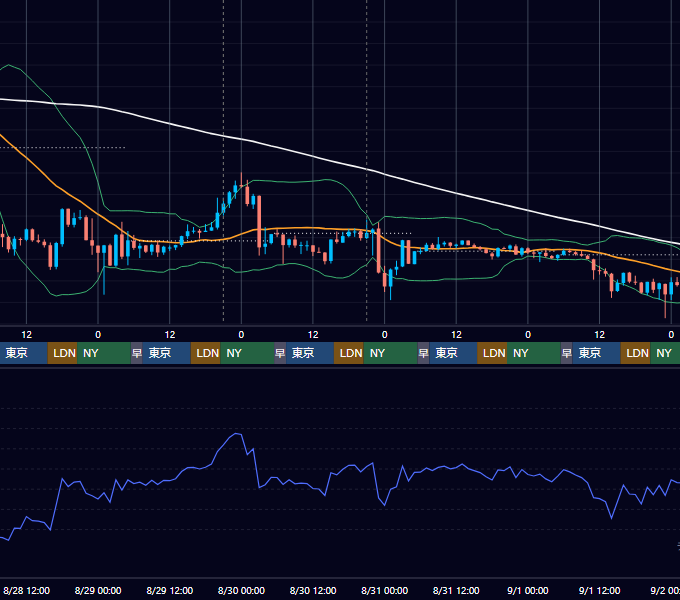
Task: Select the LDN session block for 8/29
Action: tap(206, 353)
